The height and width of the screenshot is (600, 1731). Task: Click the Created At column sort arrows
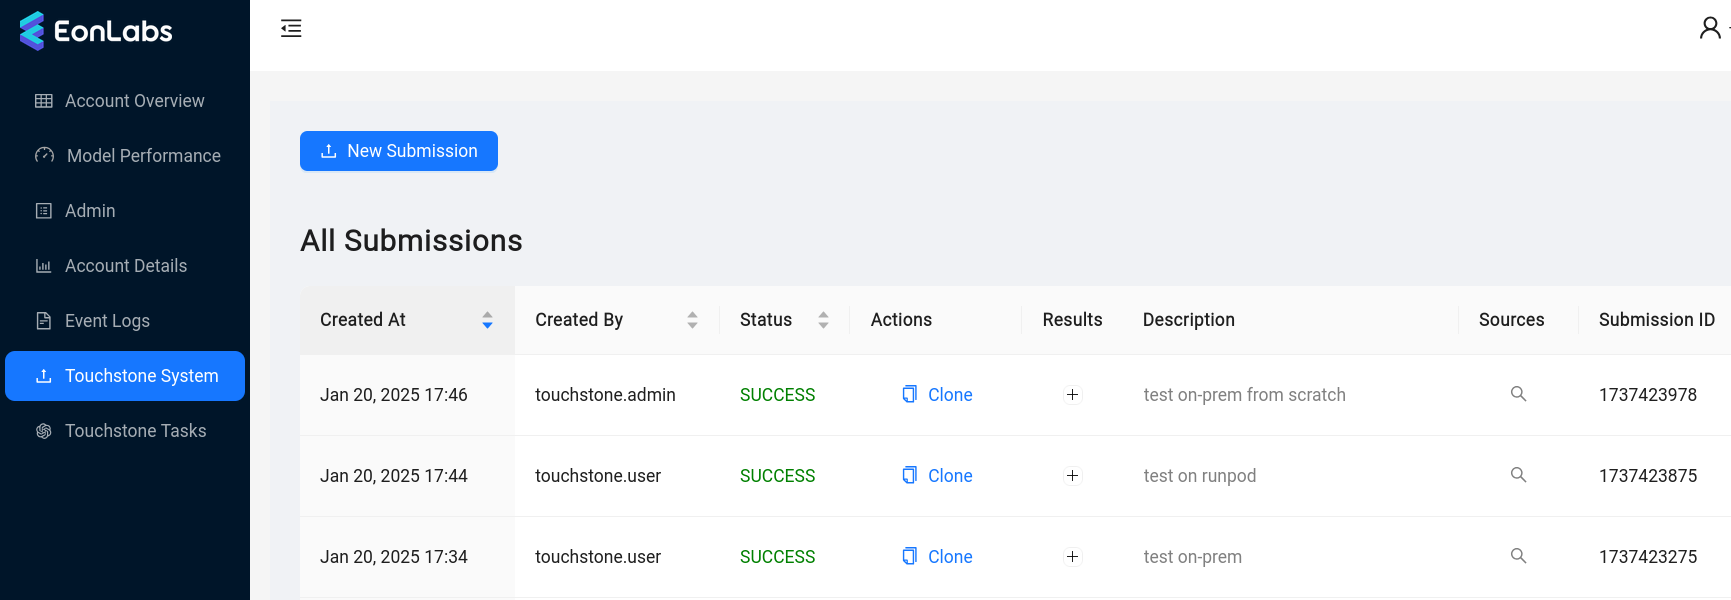click(487, 320)
